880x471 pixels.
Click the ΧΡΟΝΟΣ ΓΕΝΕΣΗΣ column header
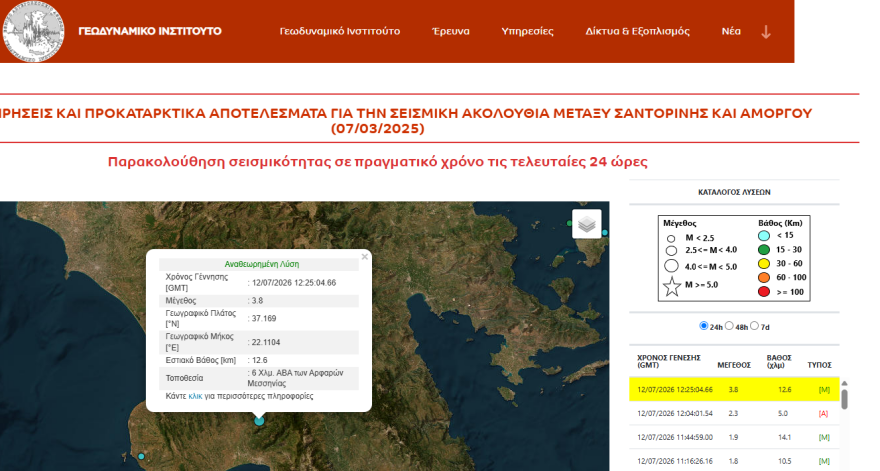668,361
